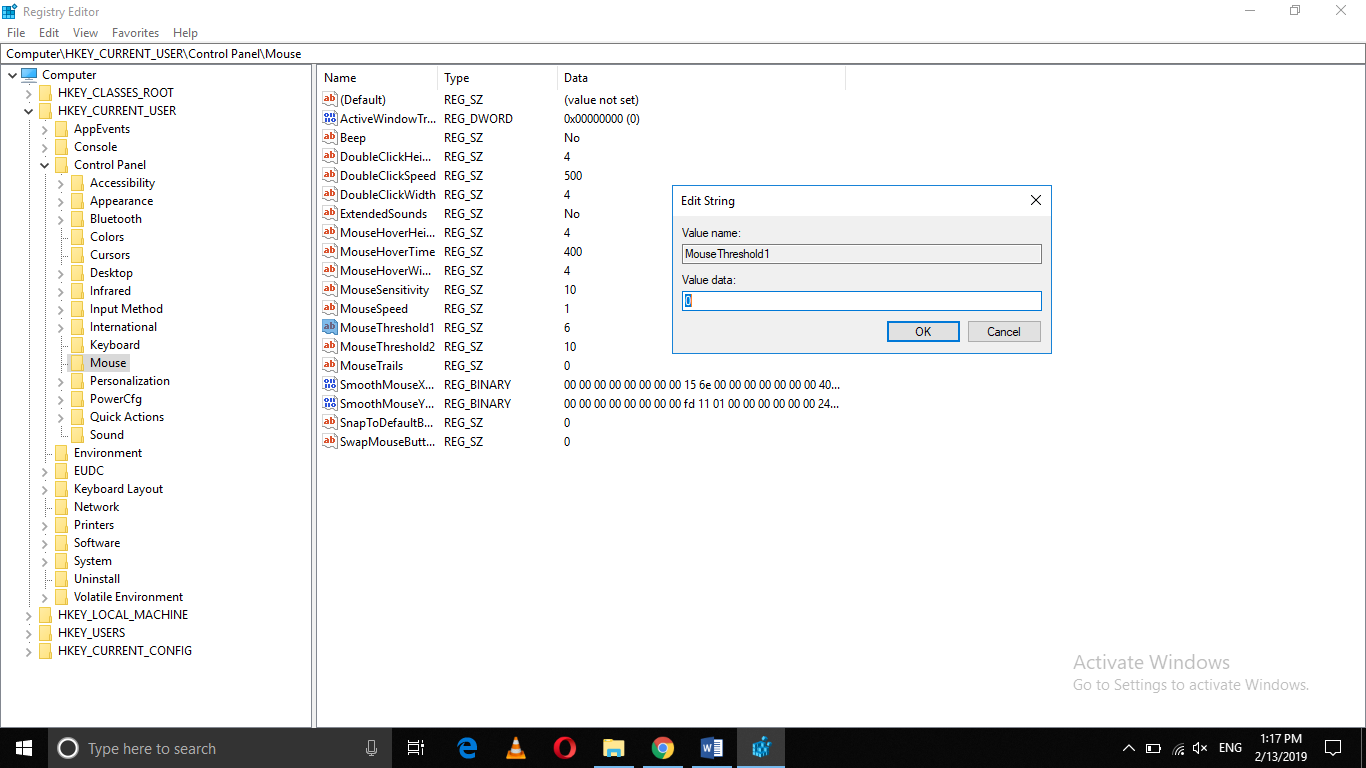Click the Keyboard folder icon under Control Panel
This screenshot has height=768, width=1366.
pos(78,344)
